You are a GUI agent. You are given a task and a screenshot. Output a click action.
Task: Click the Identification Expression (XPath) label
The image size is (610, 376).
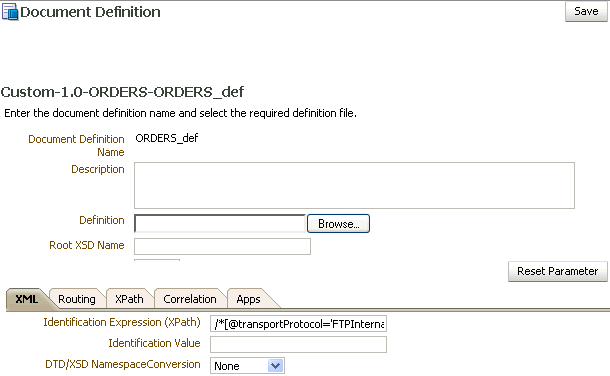pyautogui.click(x=122, y=322)
